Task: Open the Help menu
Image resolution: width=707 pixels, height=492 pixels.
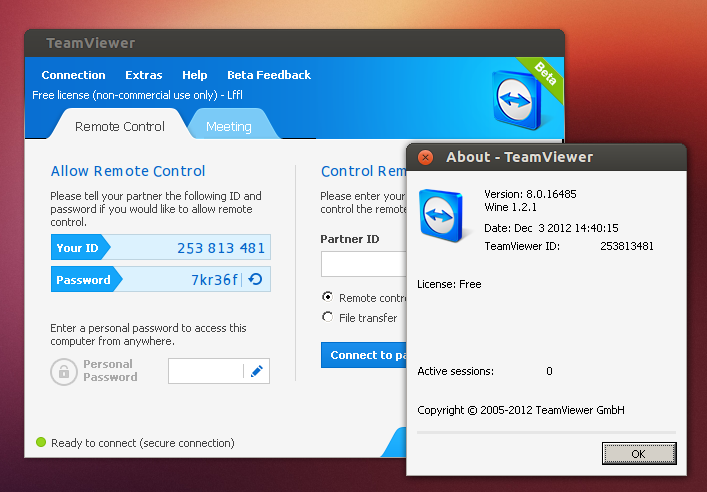Action: pyautogui.click(x=195, y=75)
